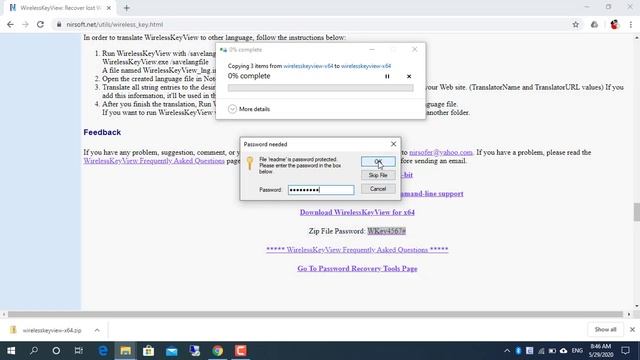640x360 pixels.
Task: Select the WirelessKeyView browser tab
Action: tap(60, 8)
